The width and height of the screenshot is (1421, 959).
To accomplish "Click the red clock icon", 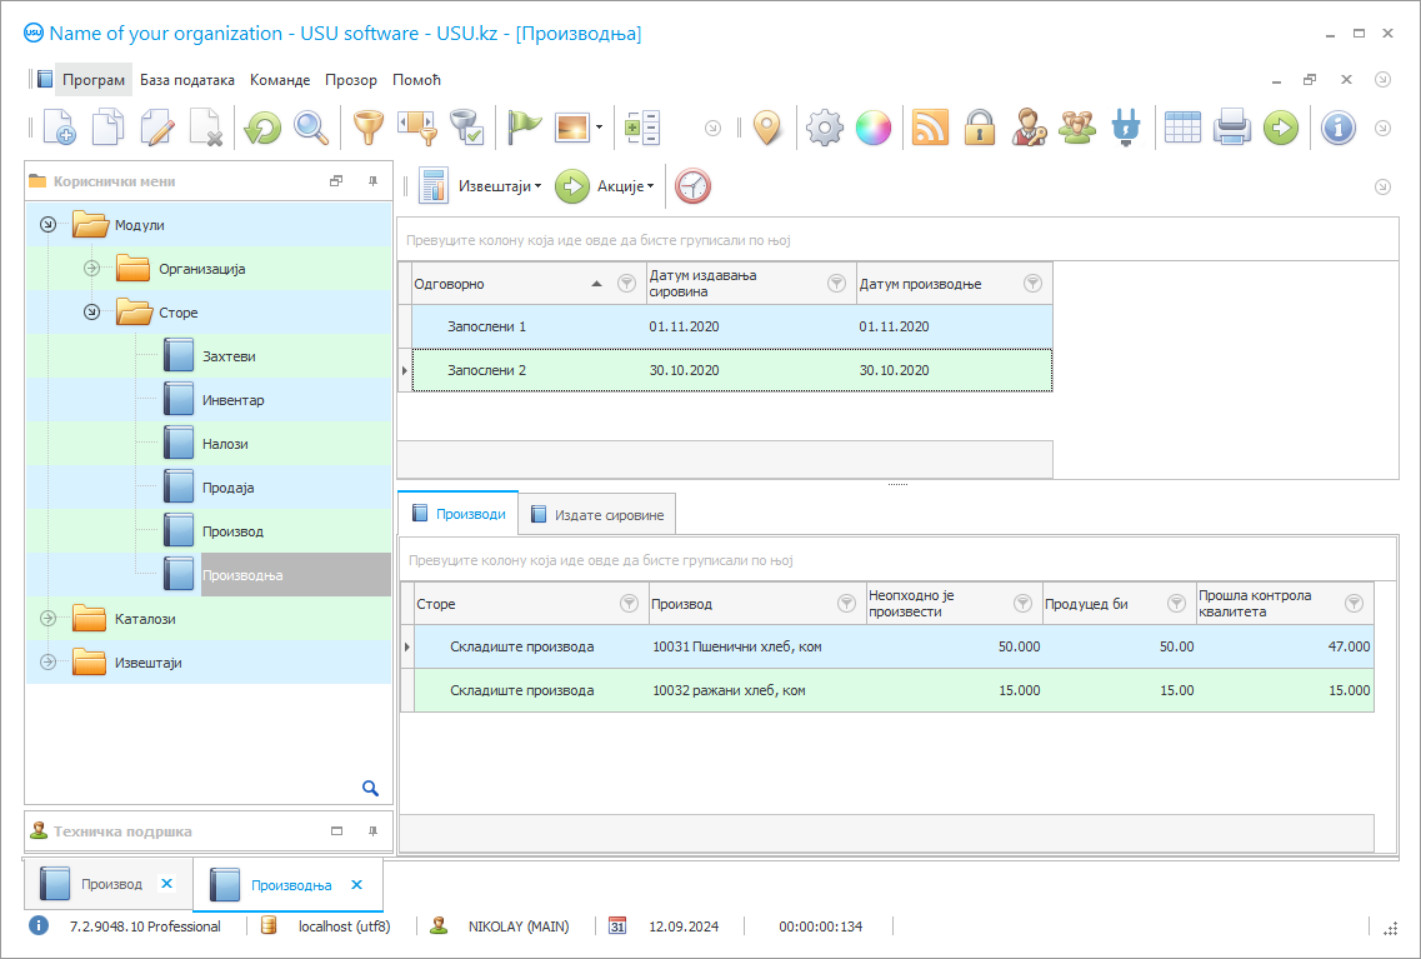I will point(692,186).
